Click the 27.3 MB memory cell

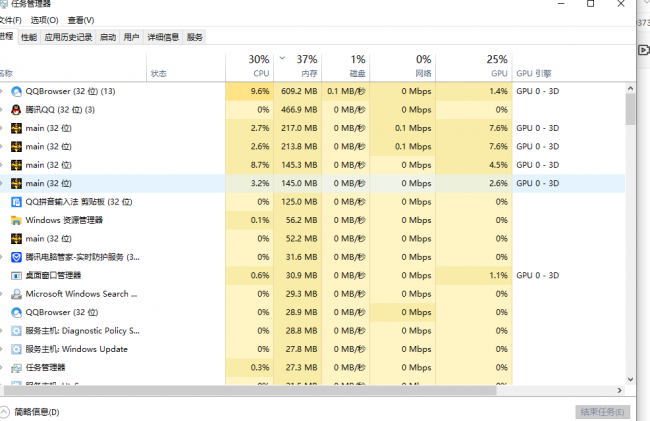coord(298,368)
